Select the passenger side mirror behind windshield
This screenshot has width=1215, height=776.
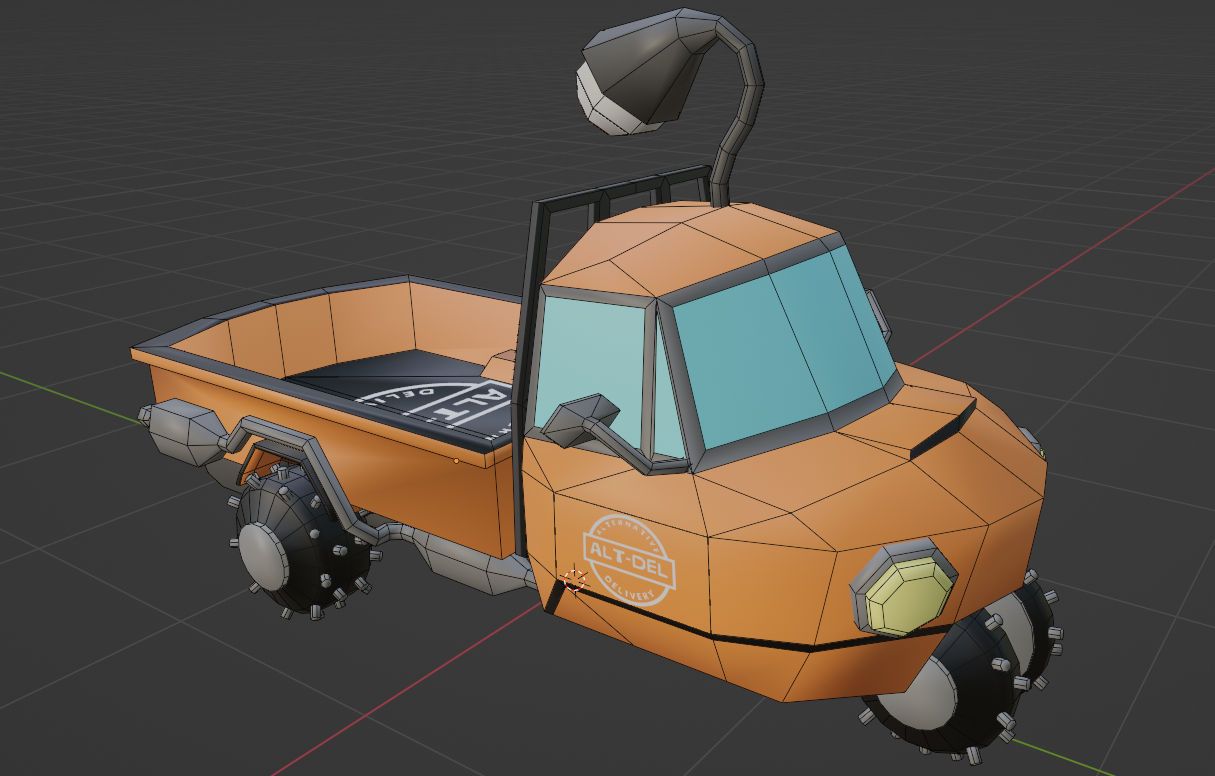[x=880, y=314]
